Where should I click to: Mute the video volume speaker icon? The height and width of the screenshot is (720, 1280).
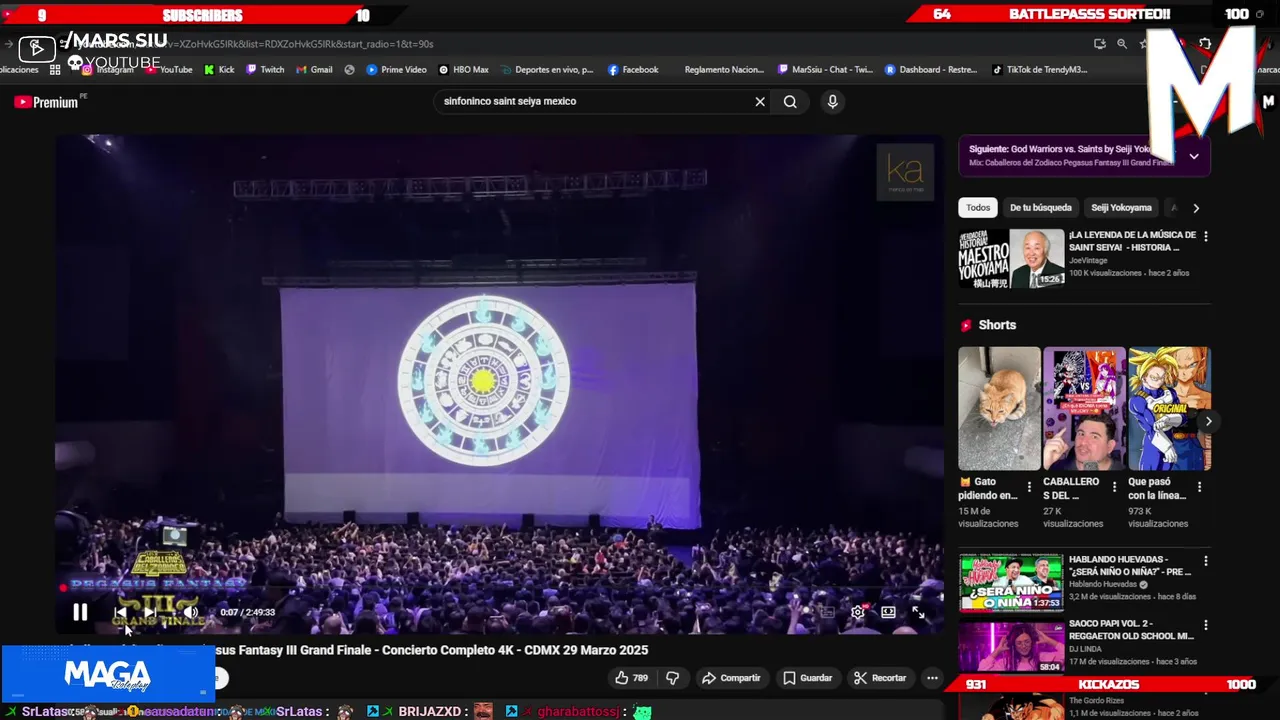point(190,612)
